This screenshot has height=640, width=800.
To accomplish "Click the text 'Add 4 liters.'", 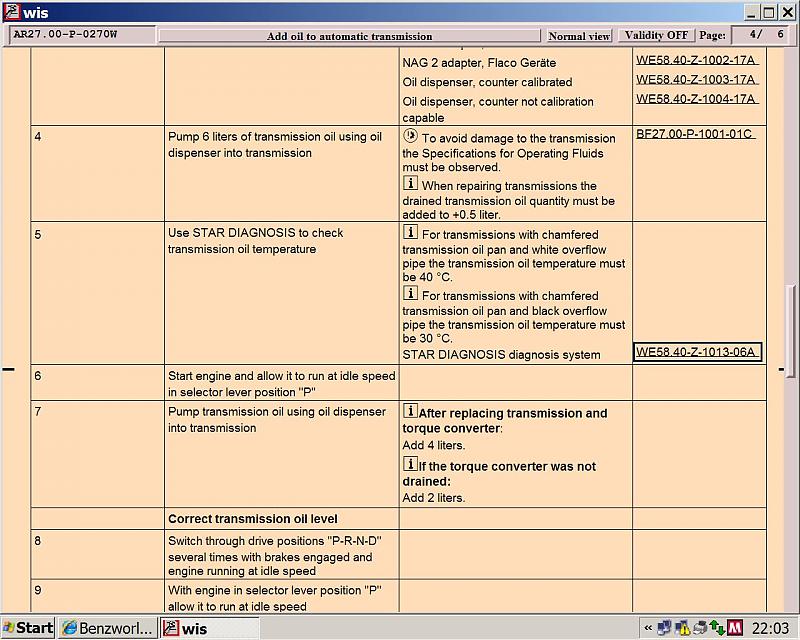I will point(434,445).
